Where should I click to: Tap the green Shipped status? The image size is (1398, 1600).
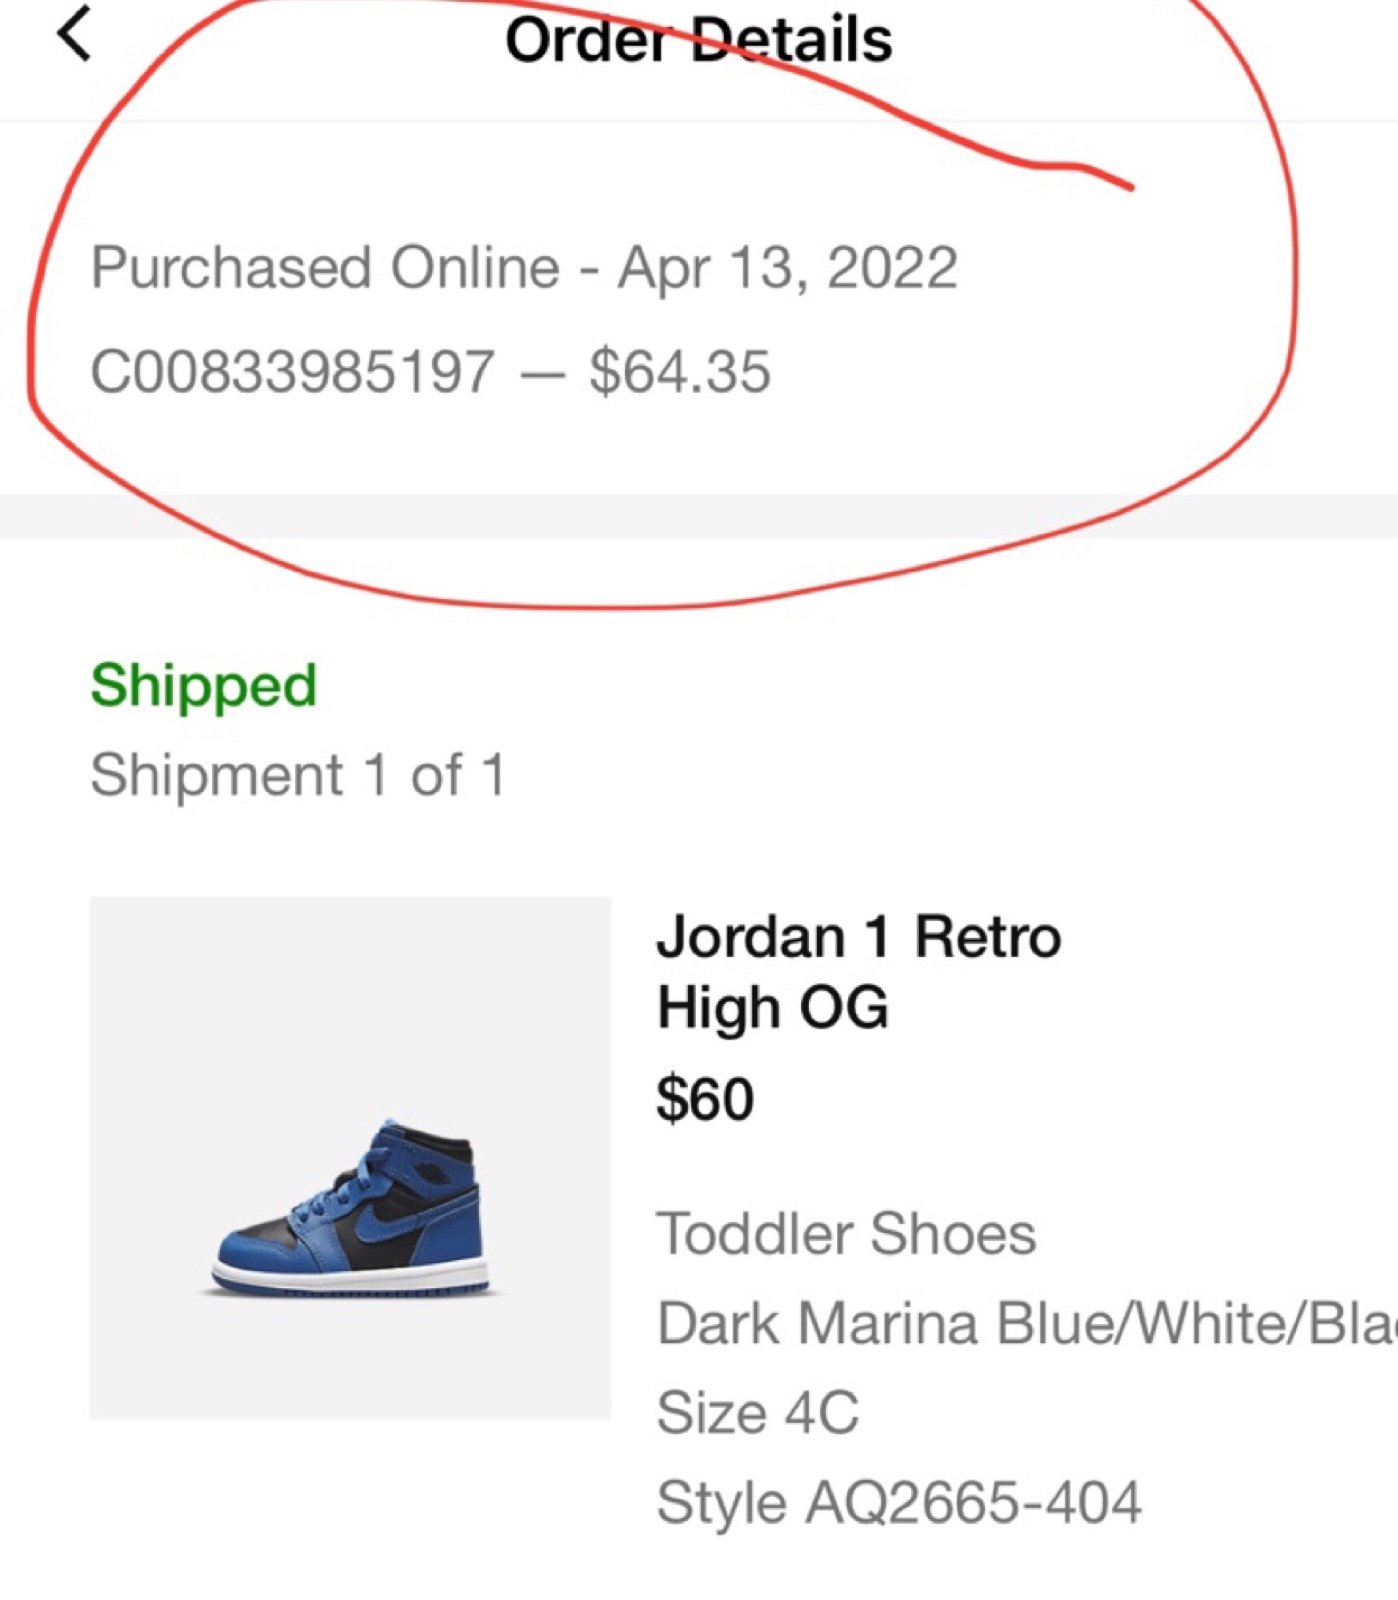pyautogui.click(x=203, y=687)
